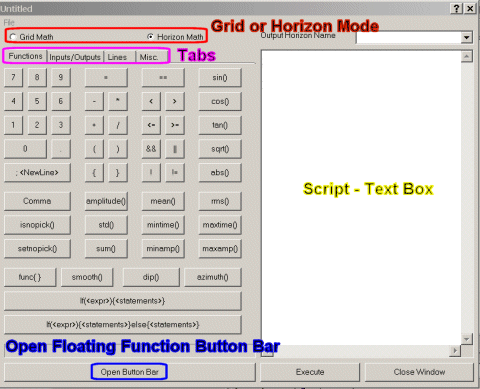
Task: Click the close curly brace button
Action: [118, 172]
